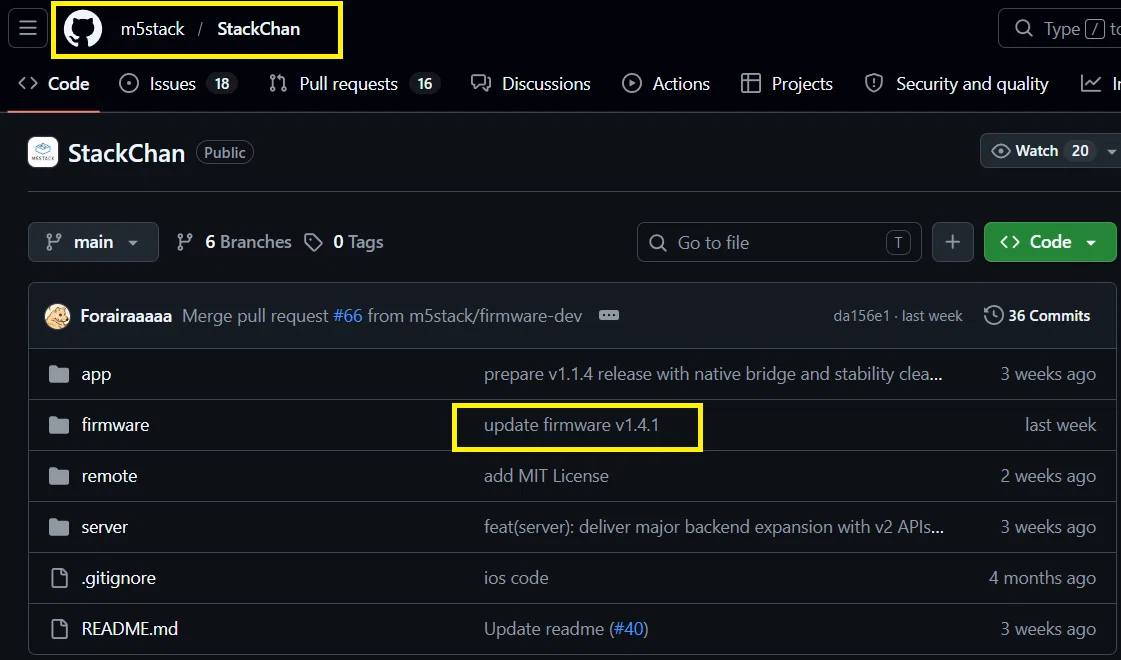View the 0 Tags link

tap(344, 242)
